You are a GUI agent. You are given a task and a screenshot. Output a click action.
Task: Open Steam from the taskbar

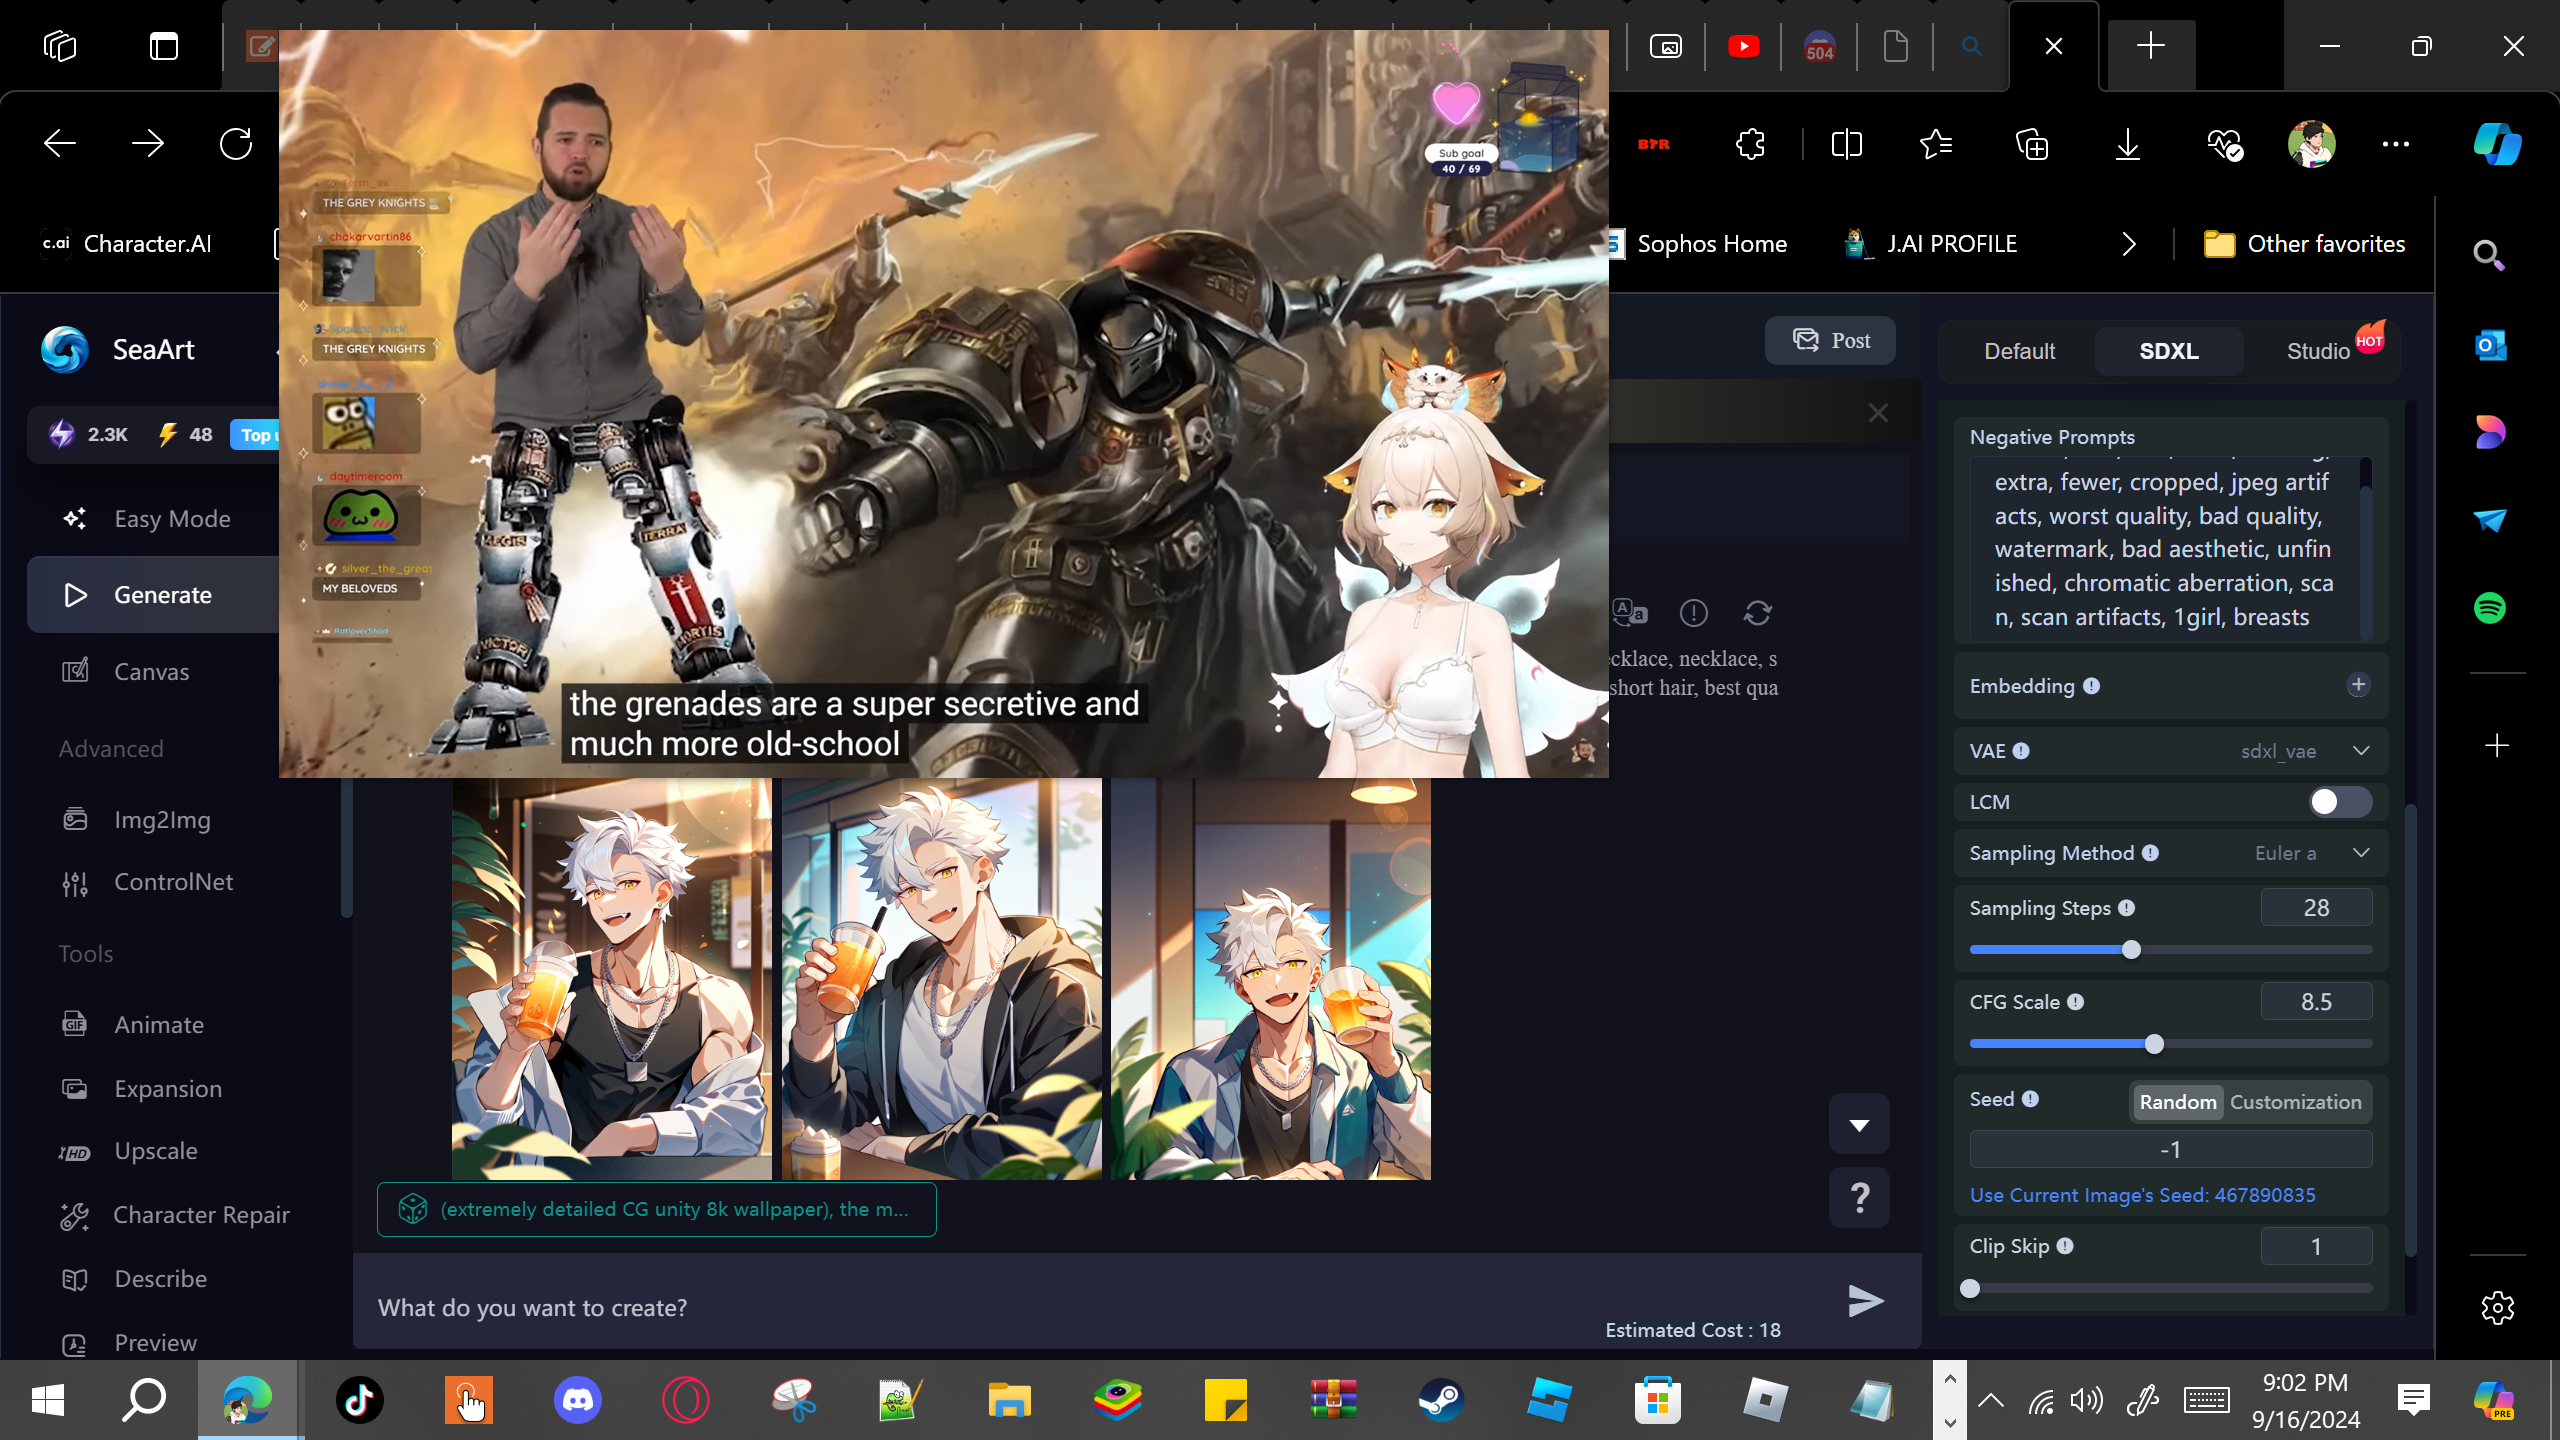click(1441, 1400)
